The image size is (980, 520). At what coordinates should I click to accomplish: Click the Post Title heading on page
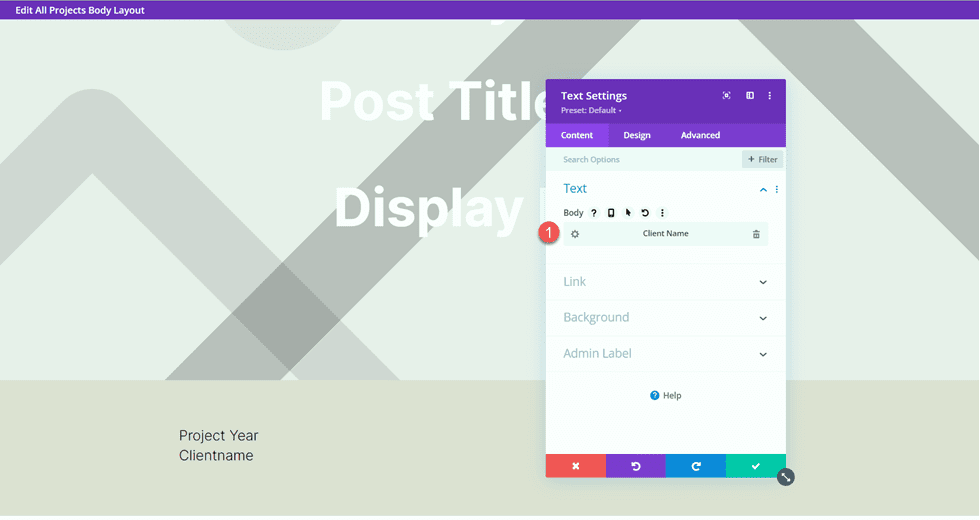pyautogui.click(x=432, y=101)
